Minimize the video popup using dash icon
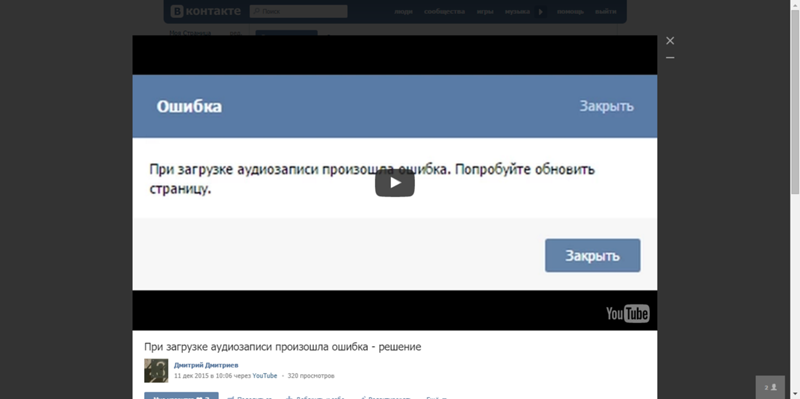The image size is (800, 399). (x=670, y=58)
